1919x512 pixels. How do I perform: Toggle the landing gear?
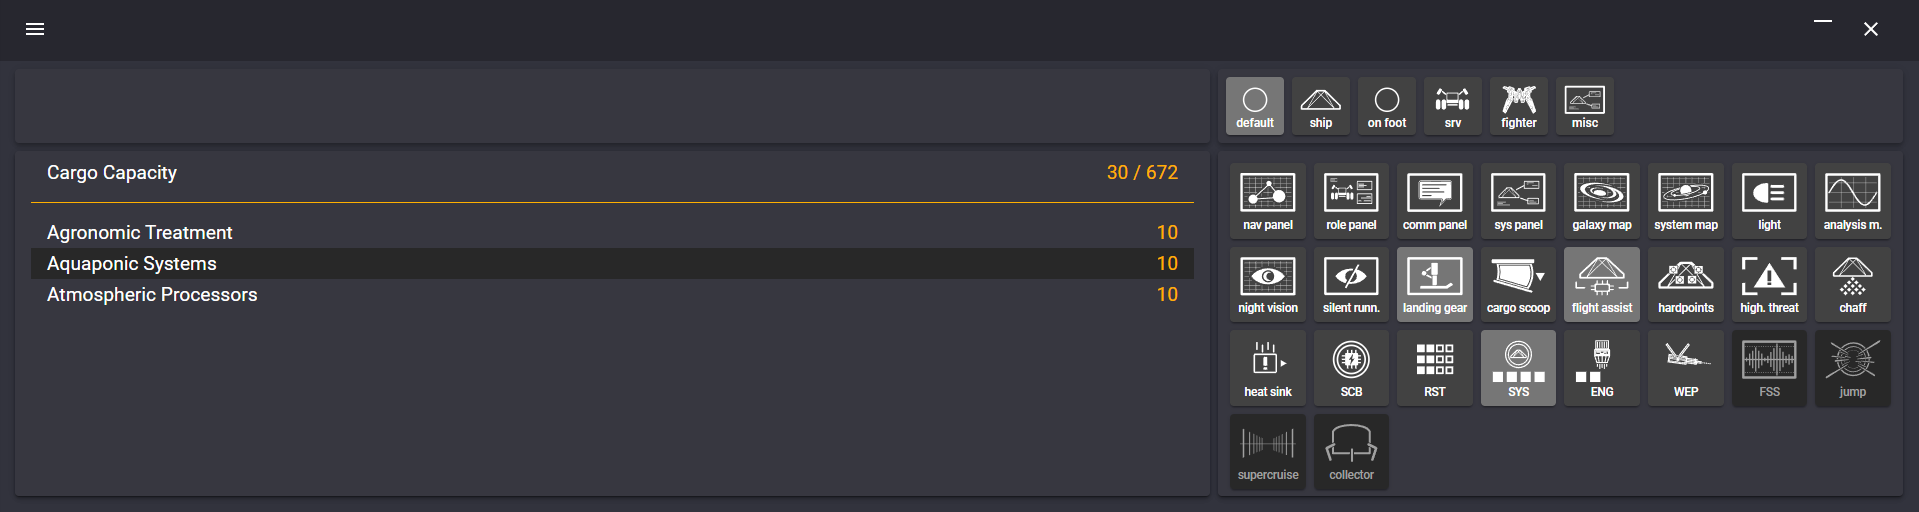click(x=1434, y=285)
